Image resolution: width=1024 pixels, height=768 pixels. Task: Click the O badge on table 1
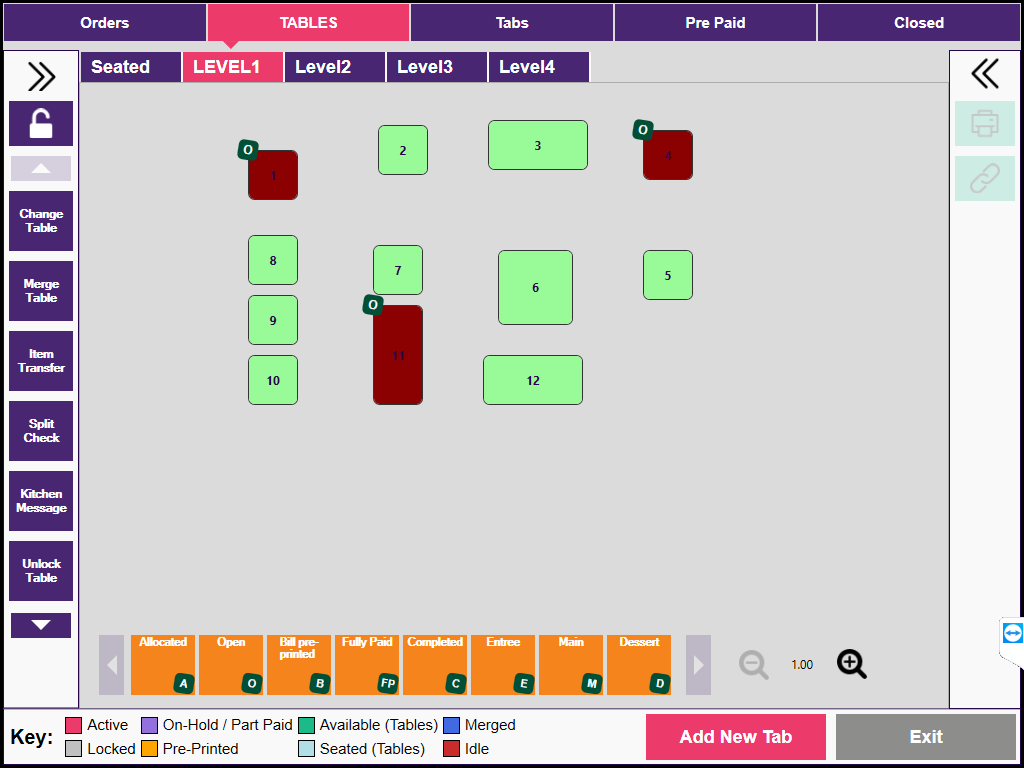(x=248, y=150)
